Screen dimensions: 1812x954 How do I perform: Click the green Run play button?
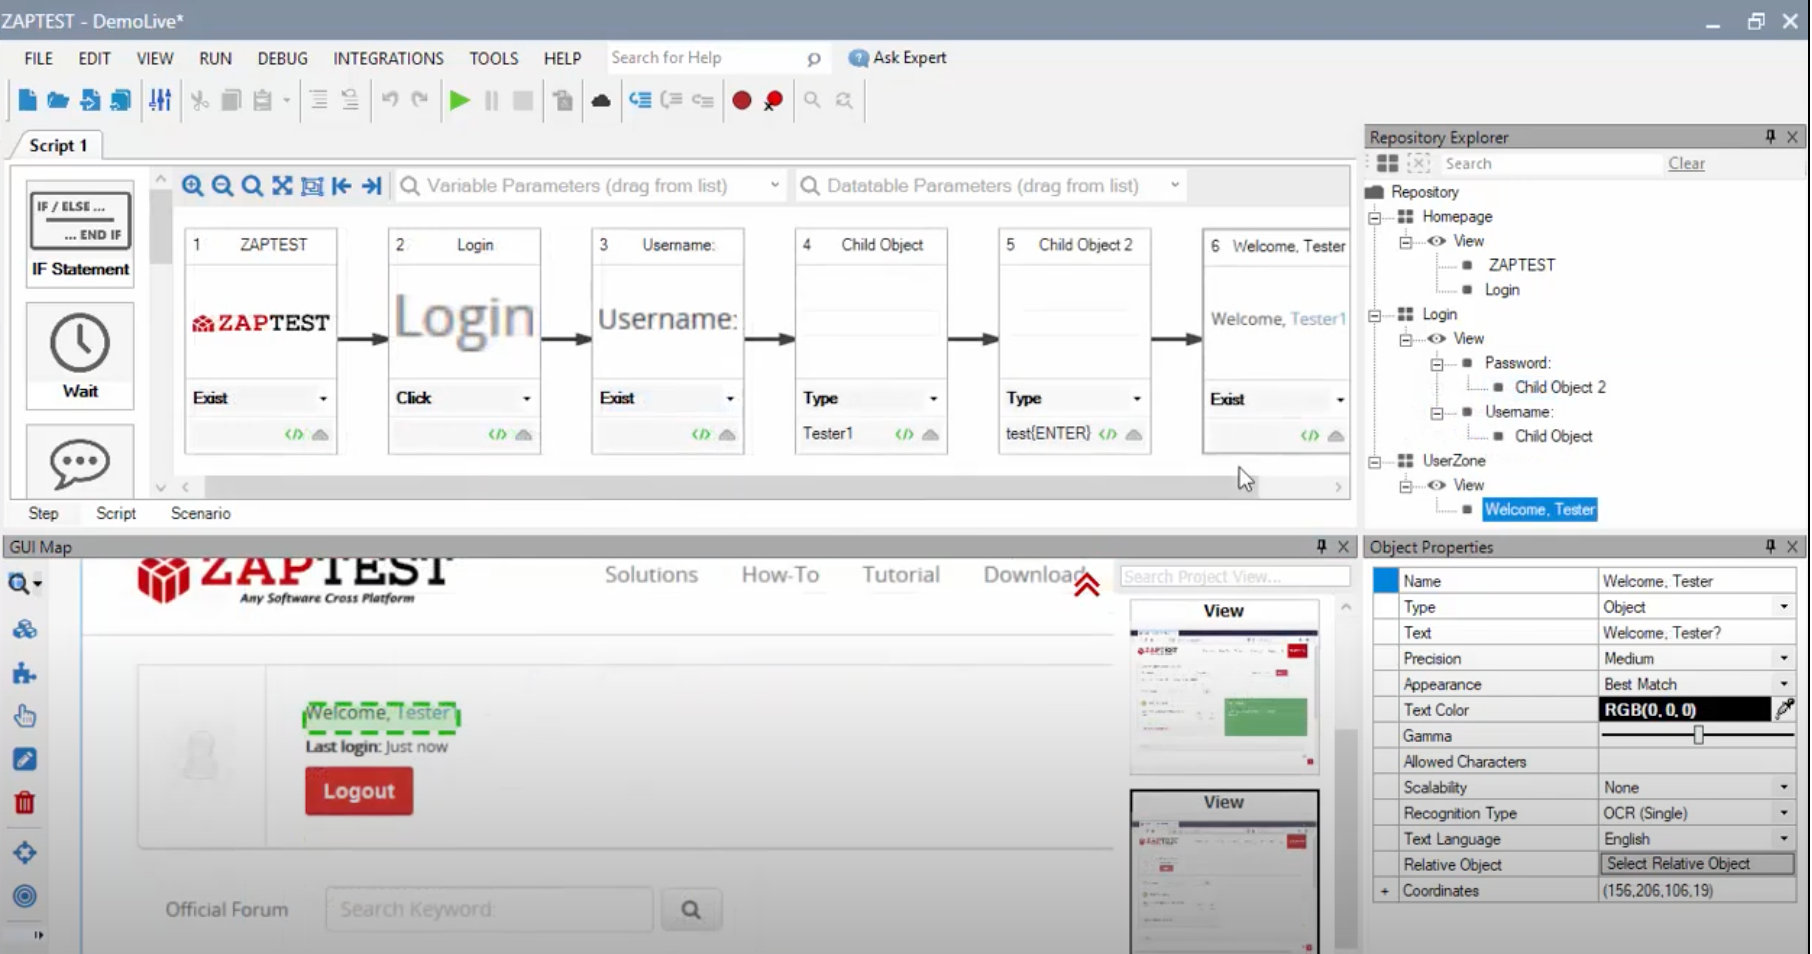point(459,100)
